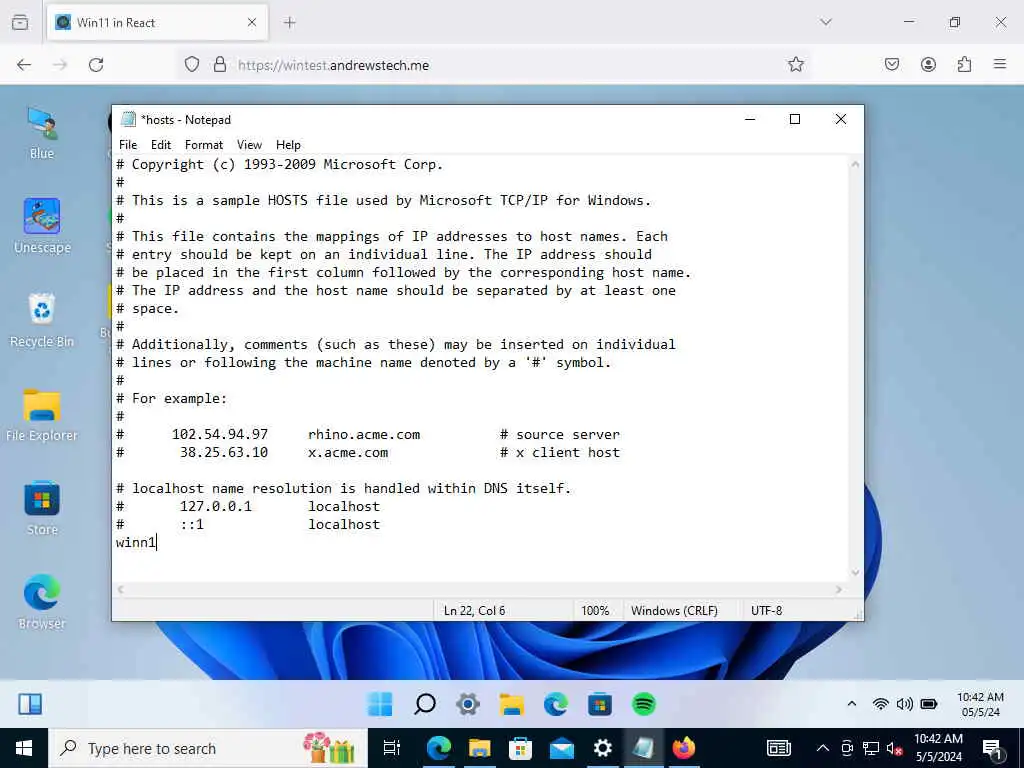This screenshot has height=768, width=1024.
Task: Open Spotify on the inner taskbar
Action: 644,704
